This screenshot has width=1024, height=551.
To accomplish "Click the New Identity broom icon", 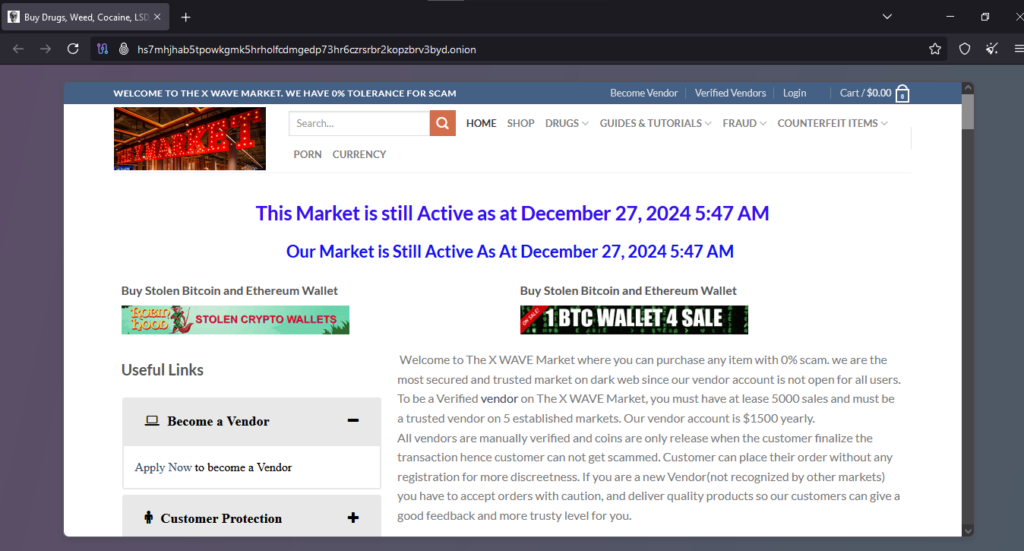I will (x=992, y=49).
